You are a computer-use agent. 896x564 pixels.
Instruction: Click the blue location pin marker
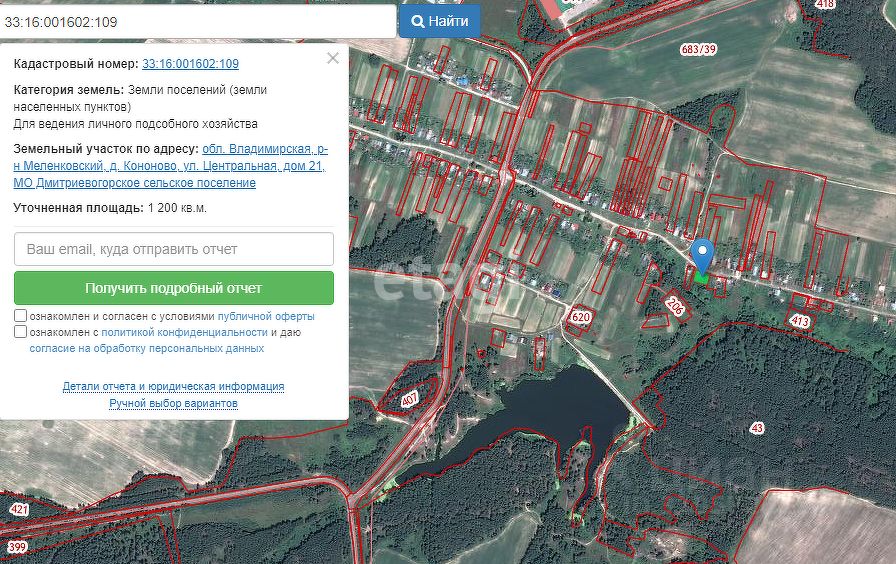[x=702, y=255]
